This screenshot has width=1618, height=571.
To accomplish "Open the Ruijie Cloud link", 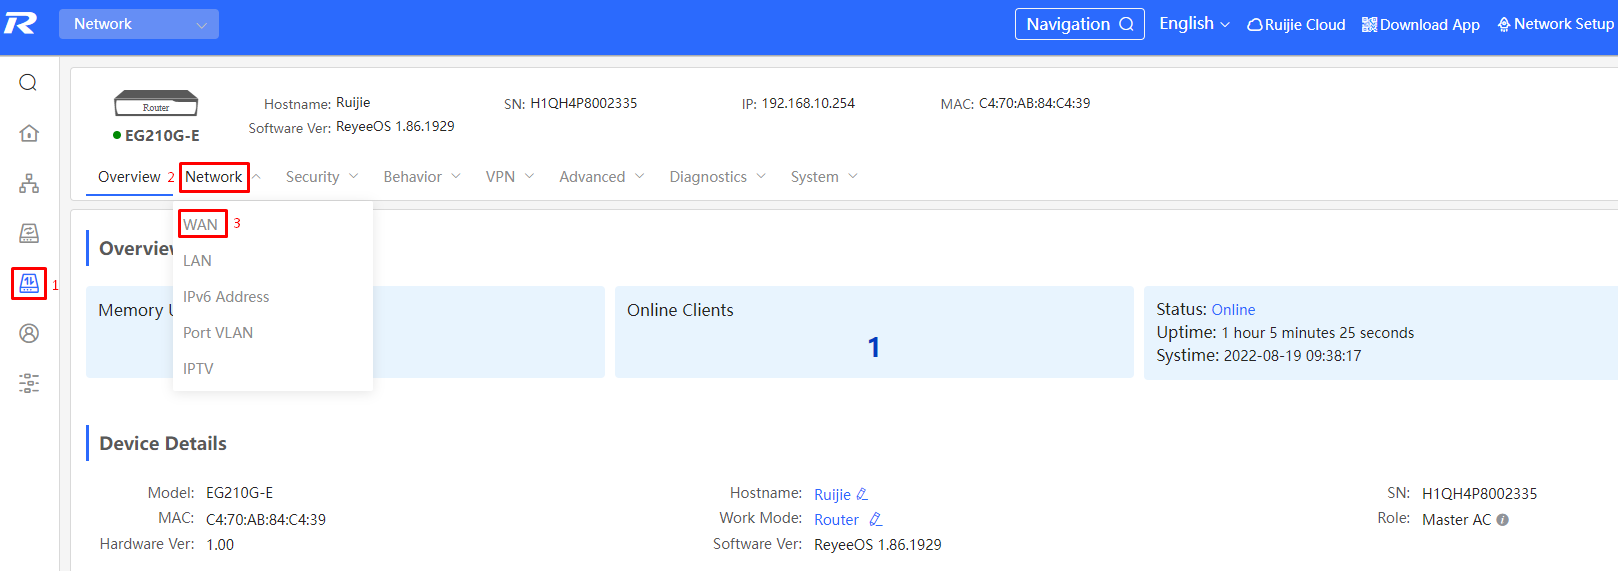I will [1296, 25].
